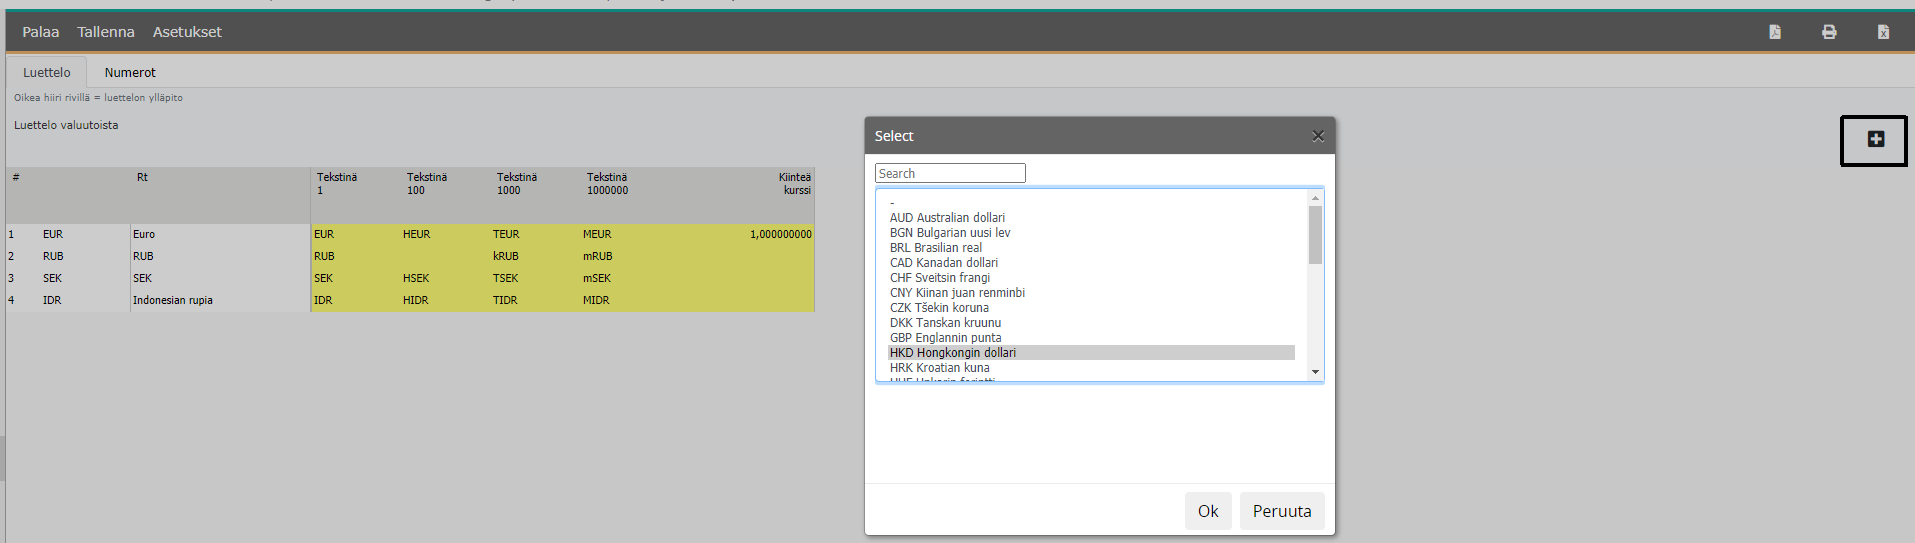Open the Numerot tab
This screenshot has width=1915, height=543.
tap(130, 73)
